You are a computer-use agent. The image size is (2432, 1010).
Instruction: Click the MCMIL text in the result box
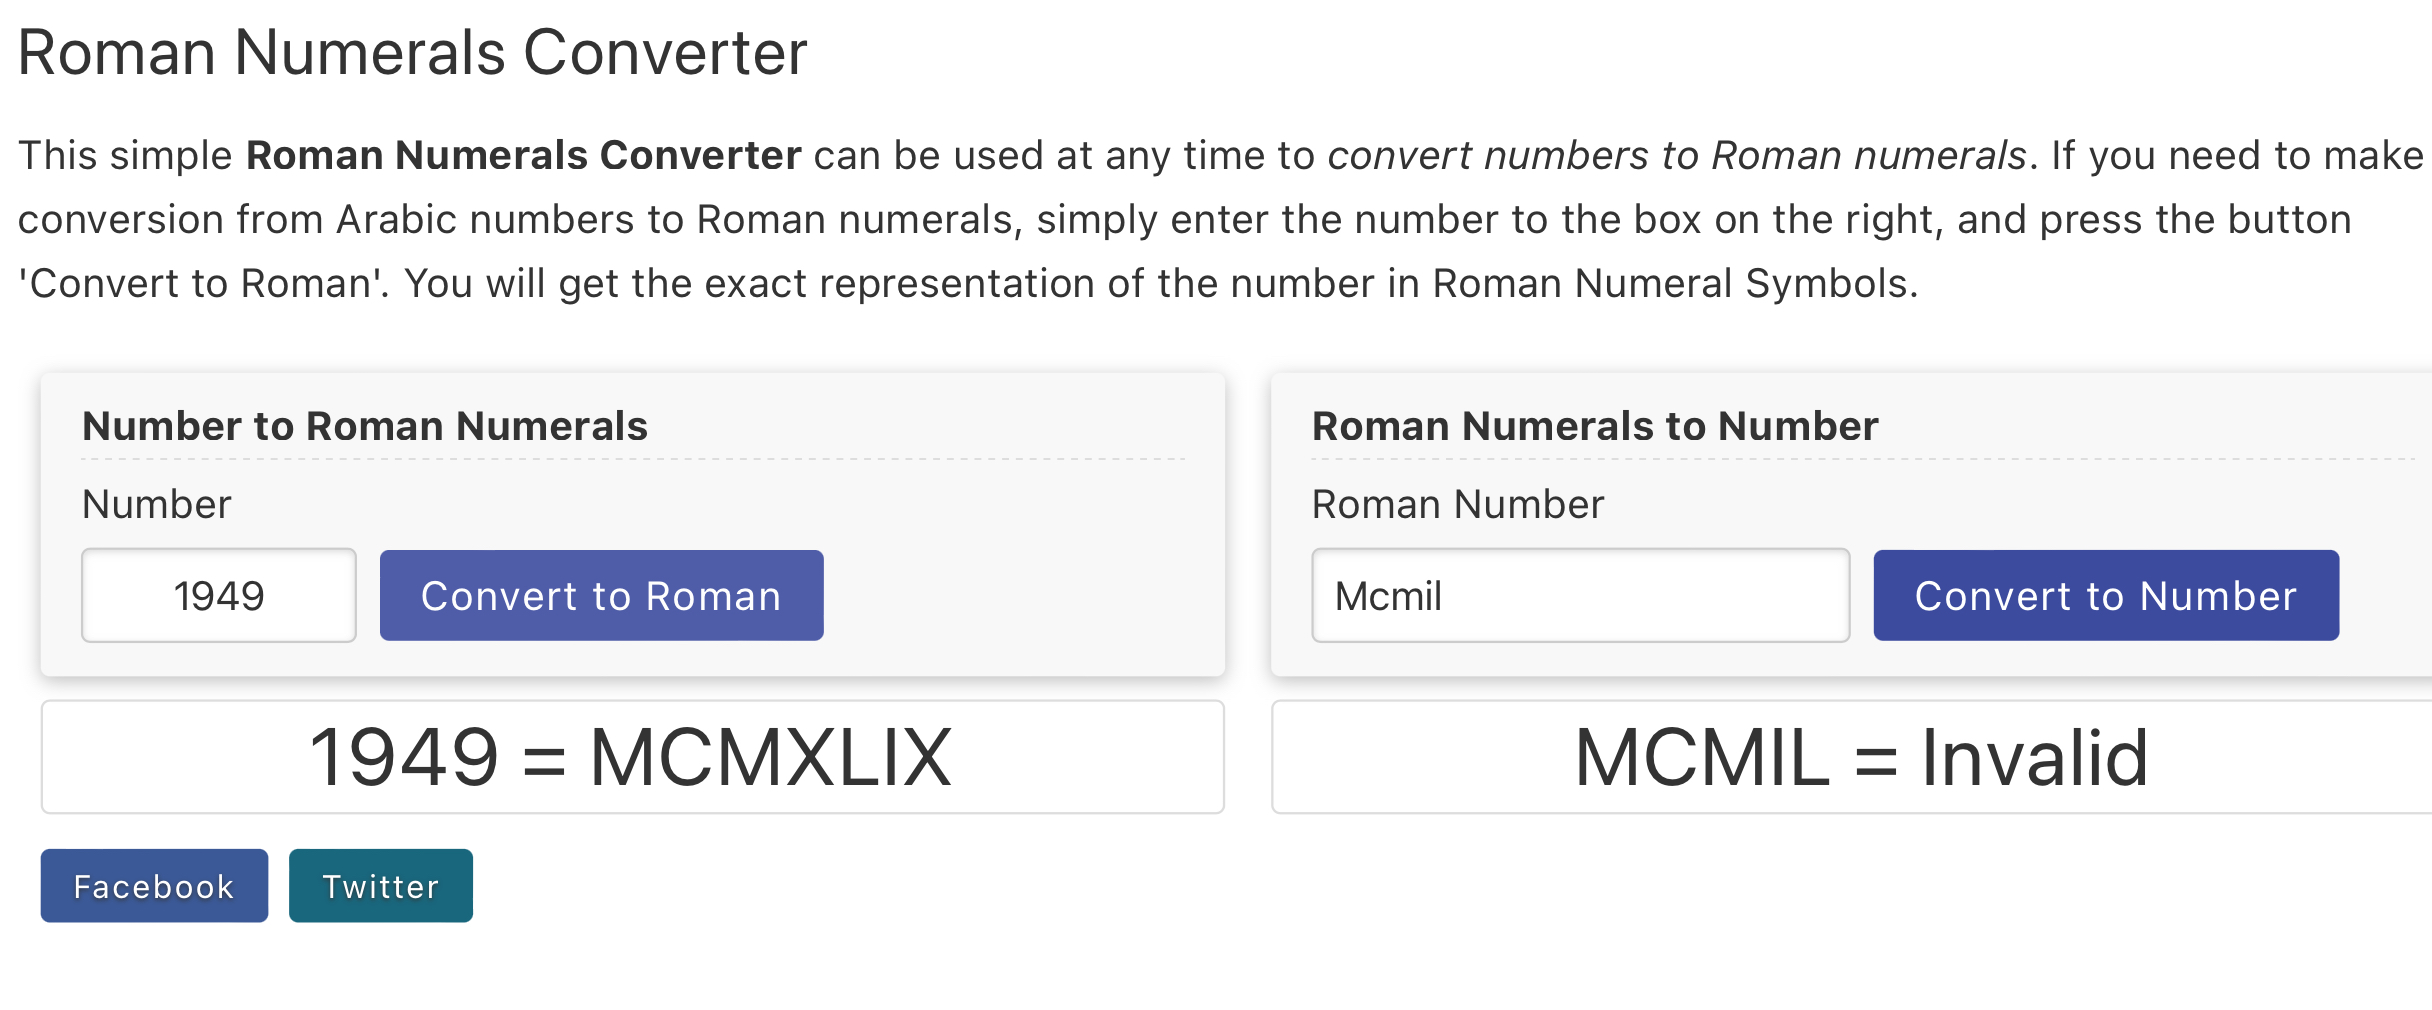coord(1702,758)
